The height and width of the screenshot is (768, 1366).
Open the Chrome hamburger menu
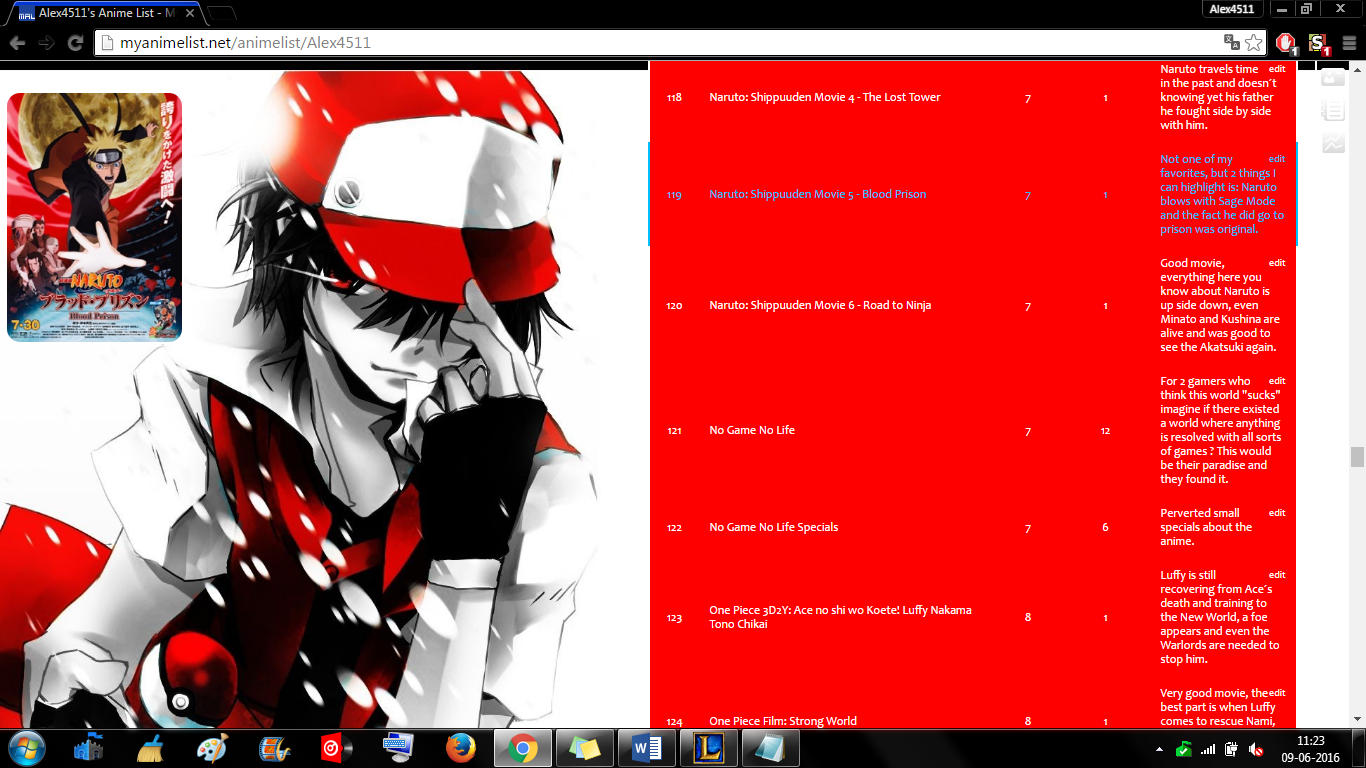point(1348,43)
